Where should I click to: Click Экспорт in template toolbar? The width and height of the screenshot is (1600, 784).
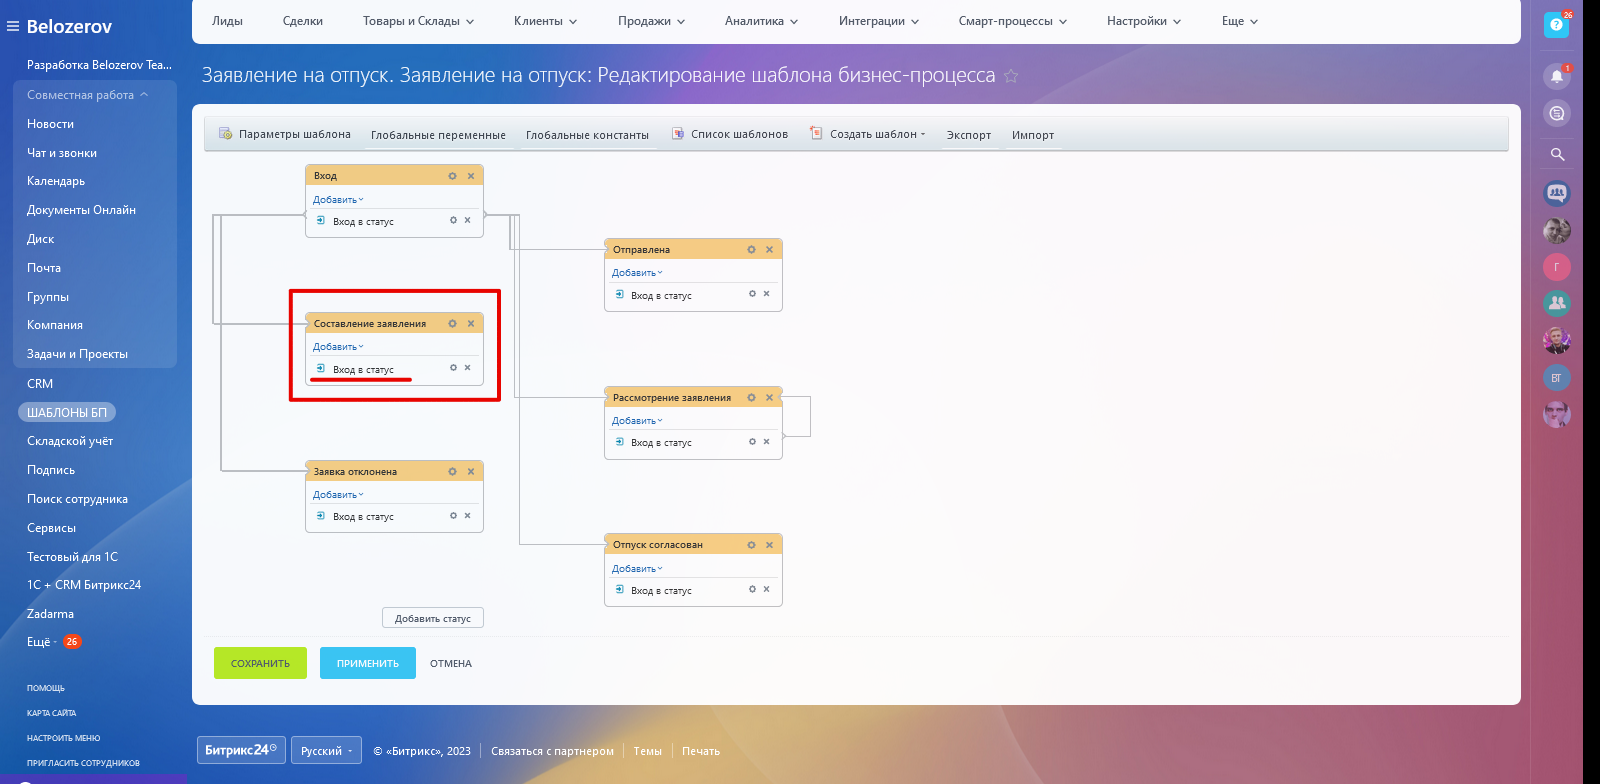(969, 135)
